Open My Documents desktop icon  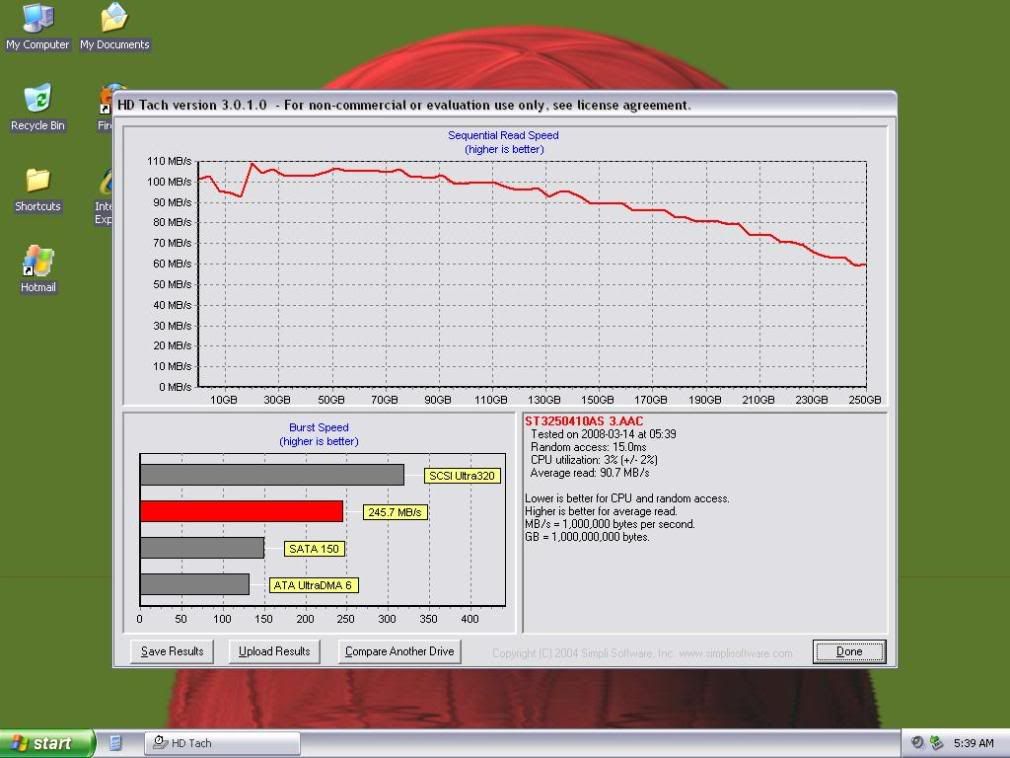pyautogui.click(x=115, y=26)
